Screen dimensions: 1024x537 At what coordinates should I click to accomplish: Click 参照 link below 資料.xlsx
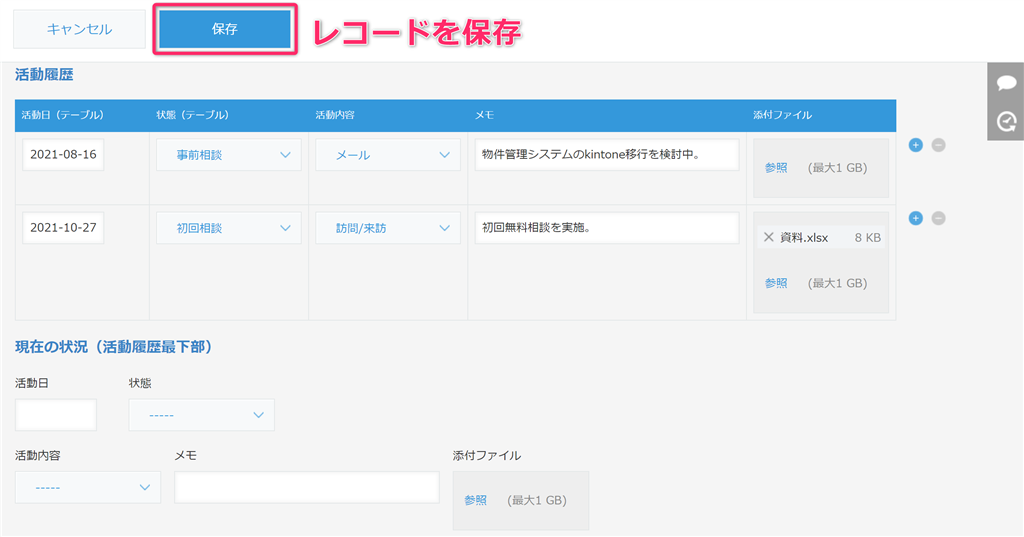pos(776,283)
